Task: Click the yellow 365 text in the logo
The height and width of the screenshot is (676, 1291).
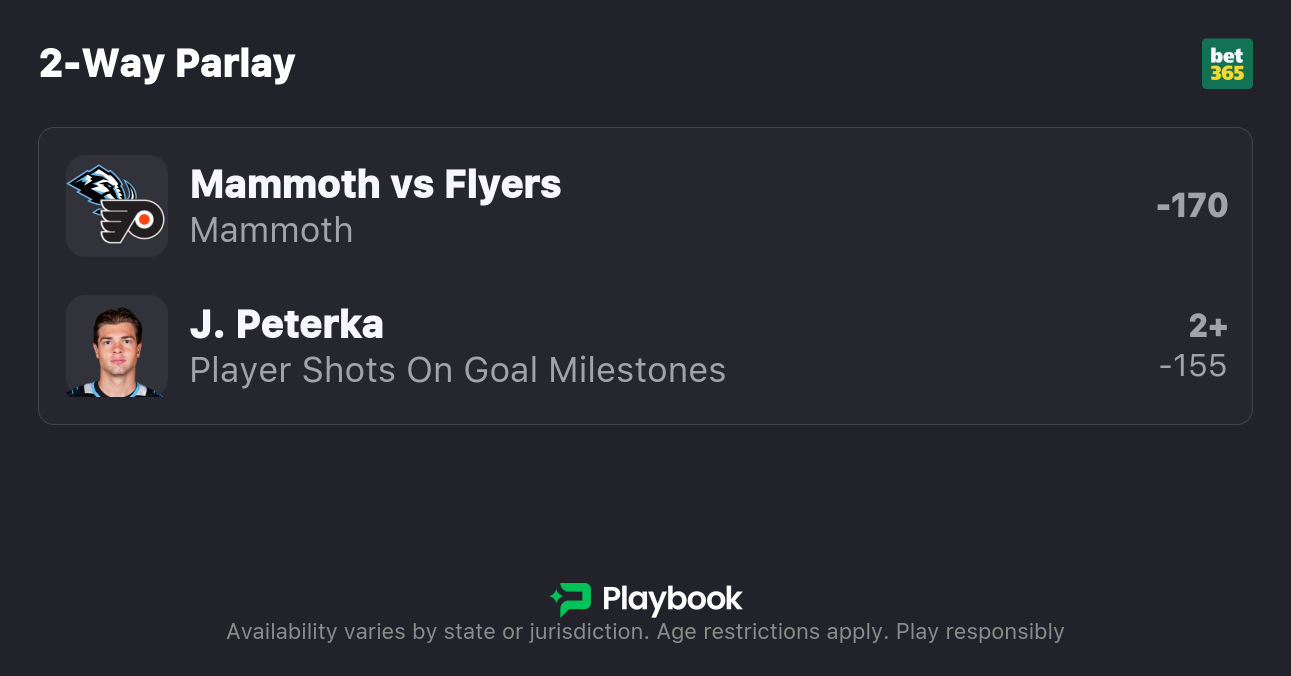Action: (1227, 73)
